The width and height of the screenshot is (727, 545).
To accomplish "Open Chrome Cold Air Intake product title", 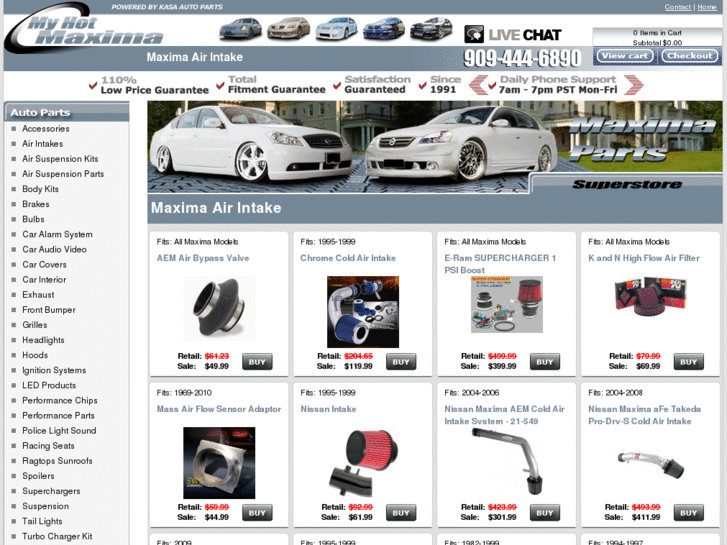I will pos(348,258).
